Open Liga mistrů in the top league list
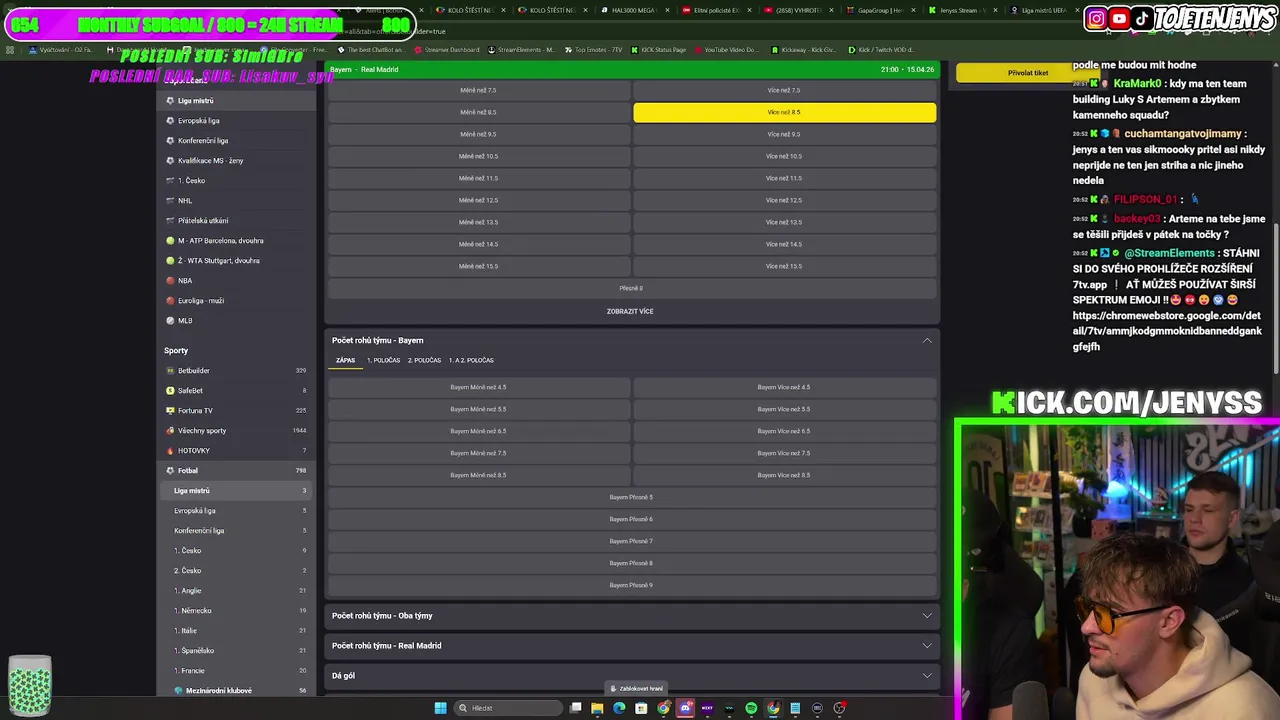Screen dimensions: 1280x720 (x=237, y=101)
